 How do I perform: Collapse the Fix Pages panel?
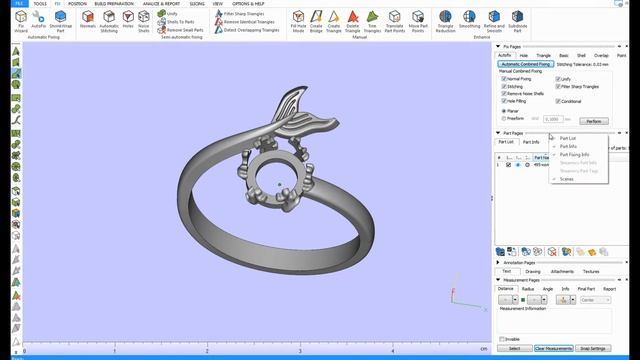click(x=498, y=47)
